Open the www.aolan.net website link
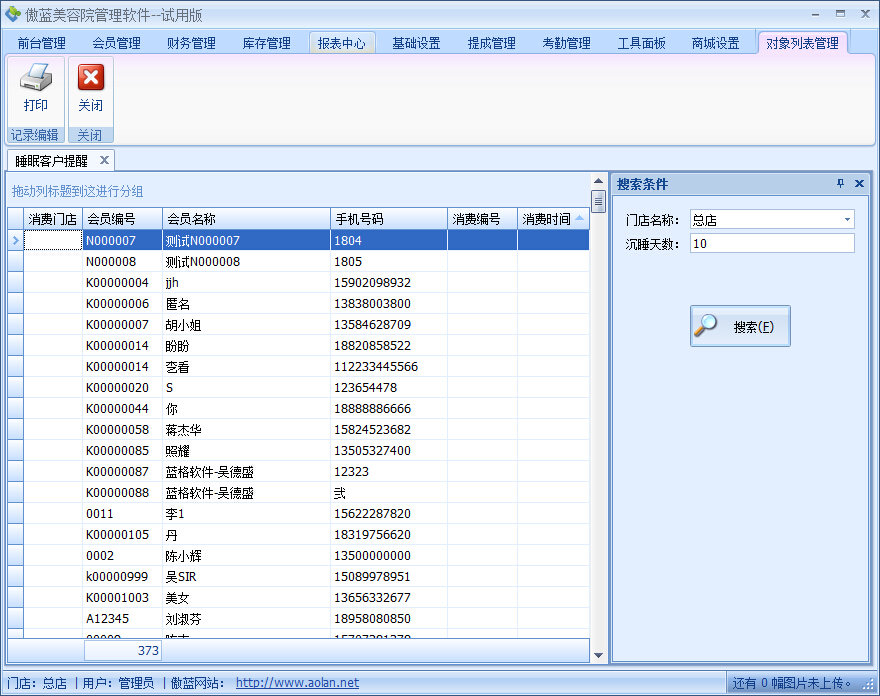 tap(297, 683)
